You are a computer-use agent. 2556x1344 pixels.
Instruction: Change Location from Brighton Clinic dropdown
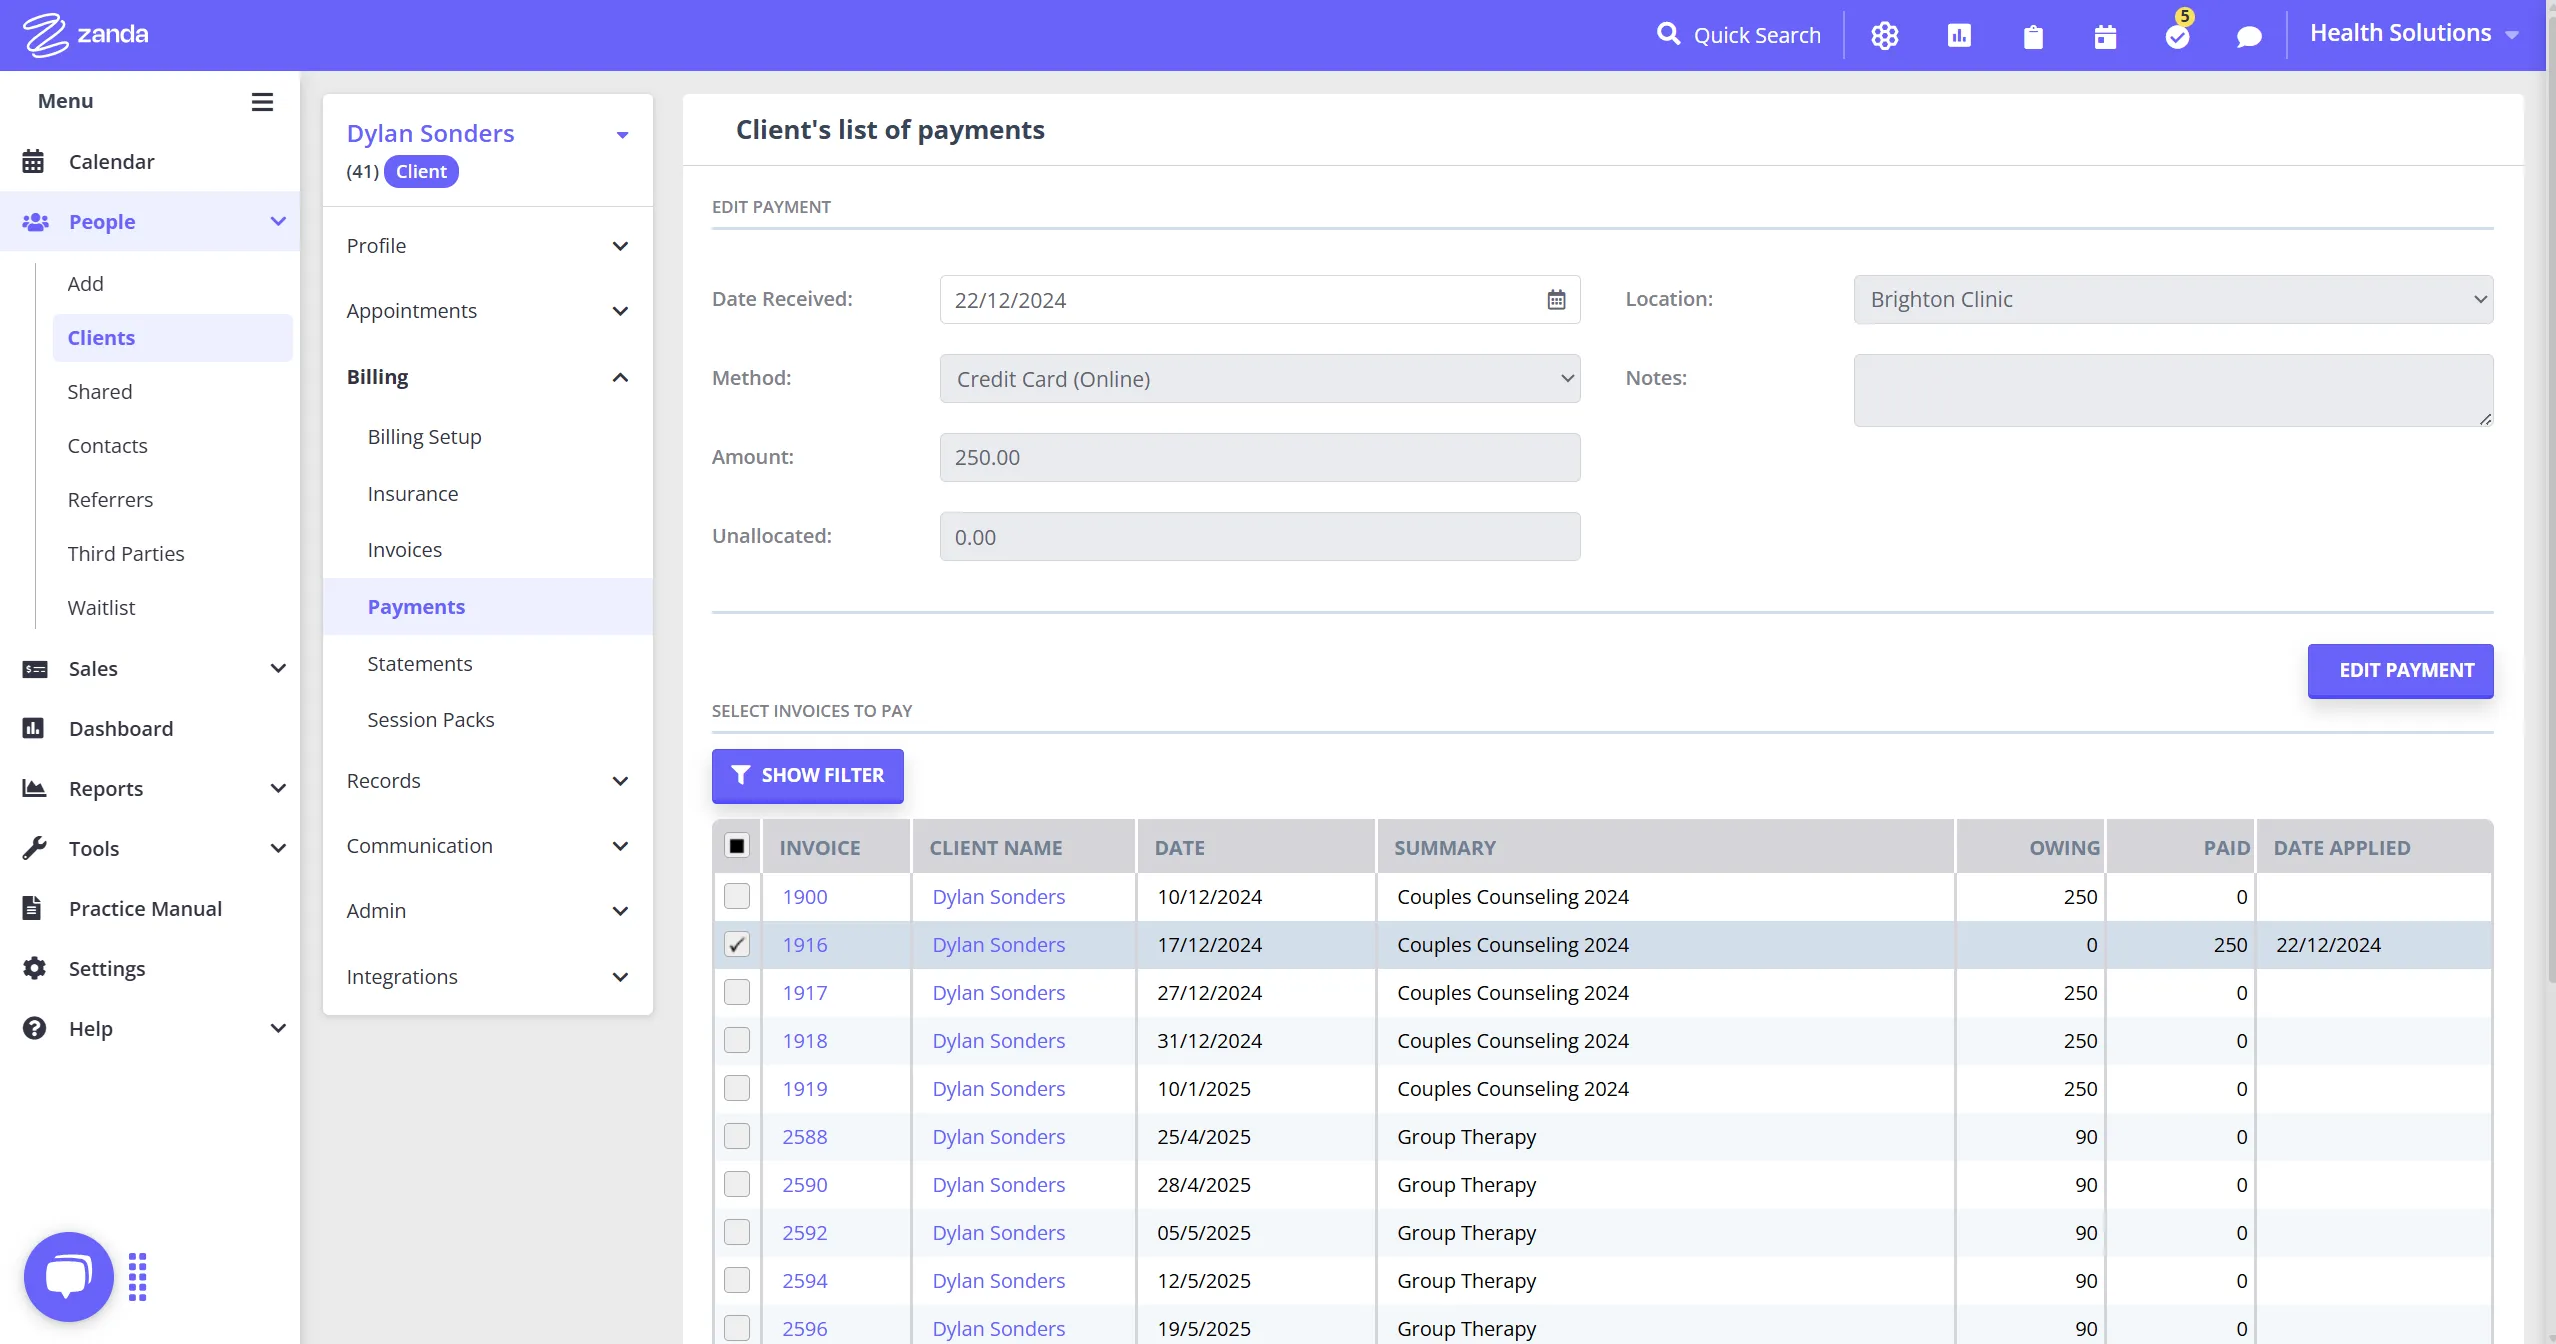tap(2171, 299)
